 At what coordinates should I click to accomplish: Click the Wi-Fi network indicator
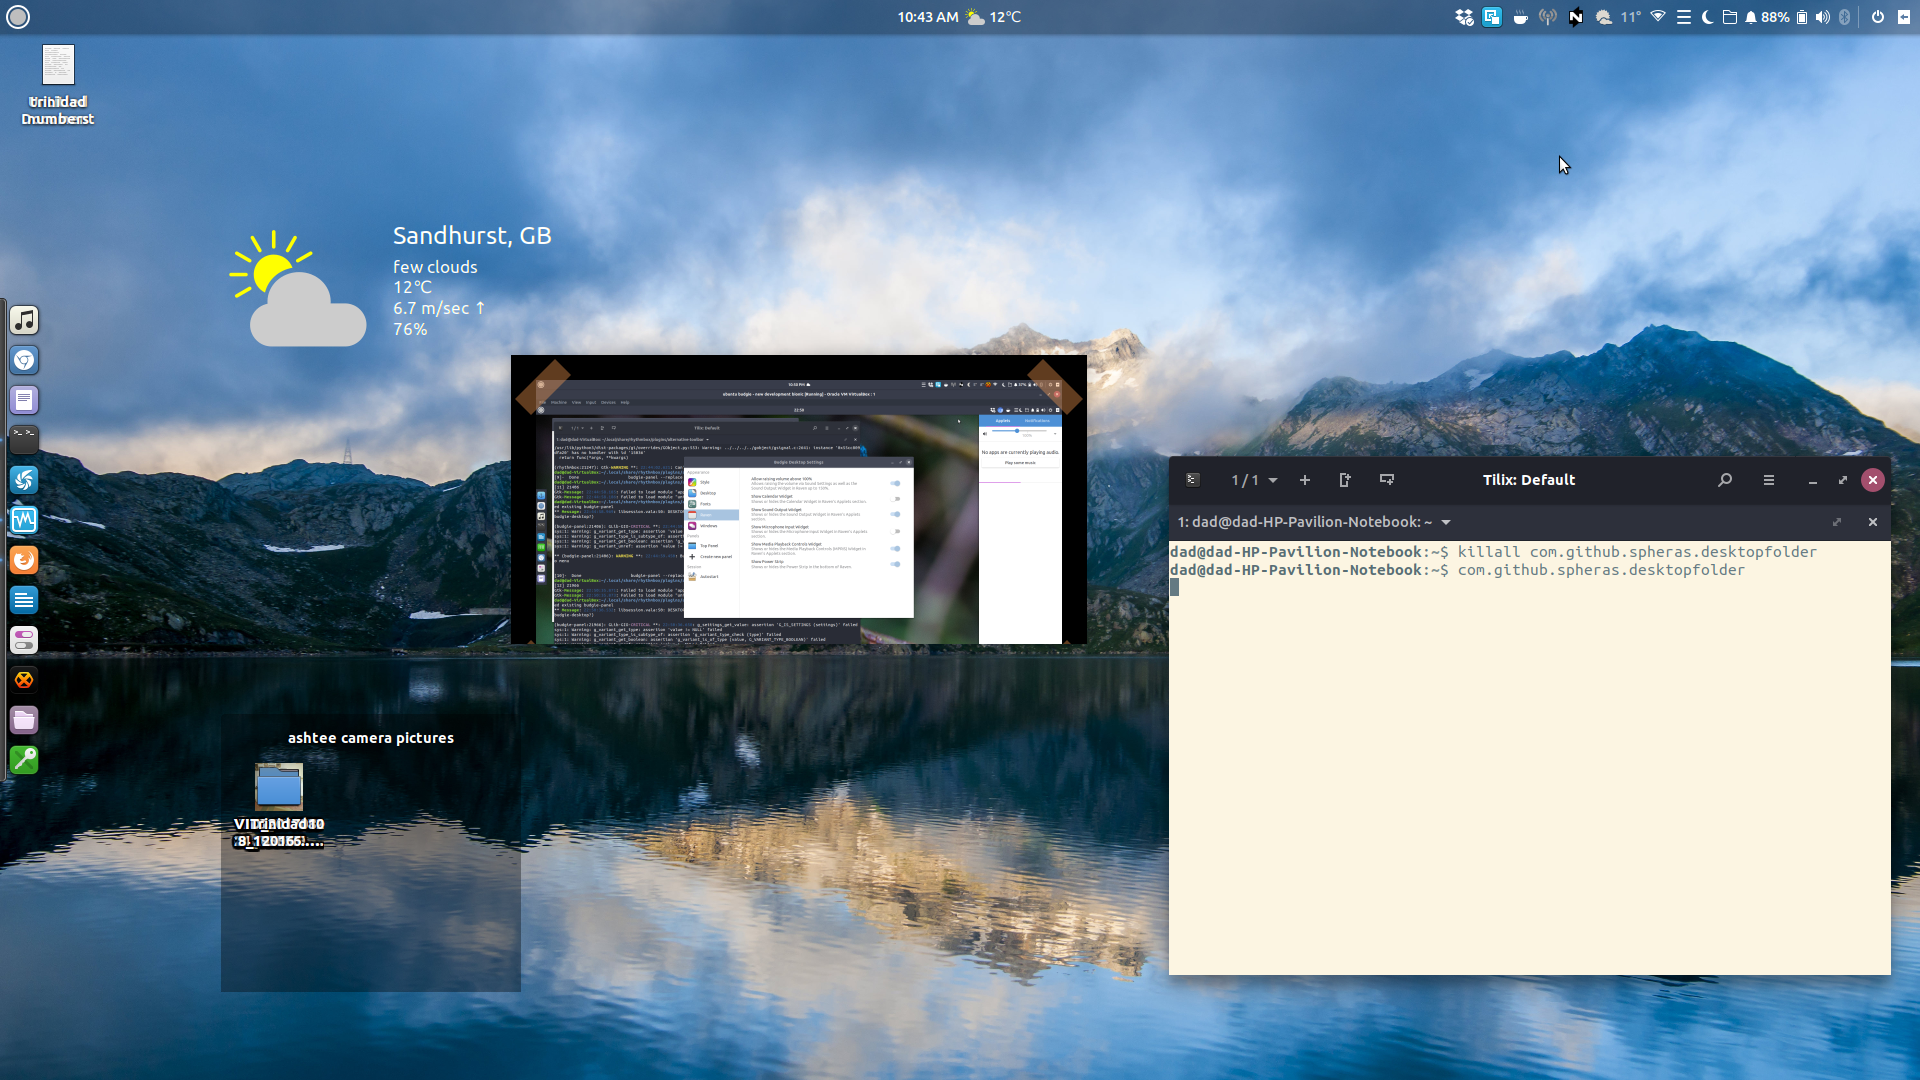point(1658,17)
